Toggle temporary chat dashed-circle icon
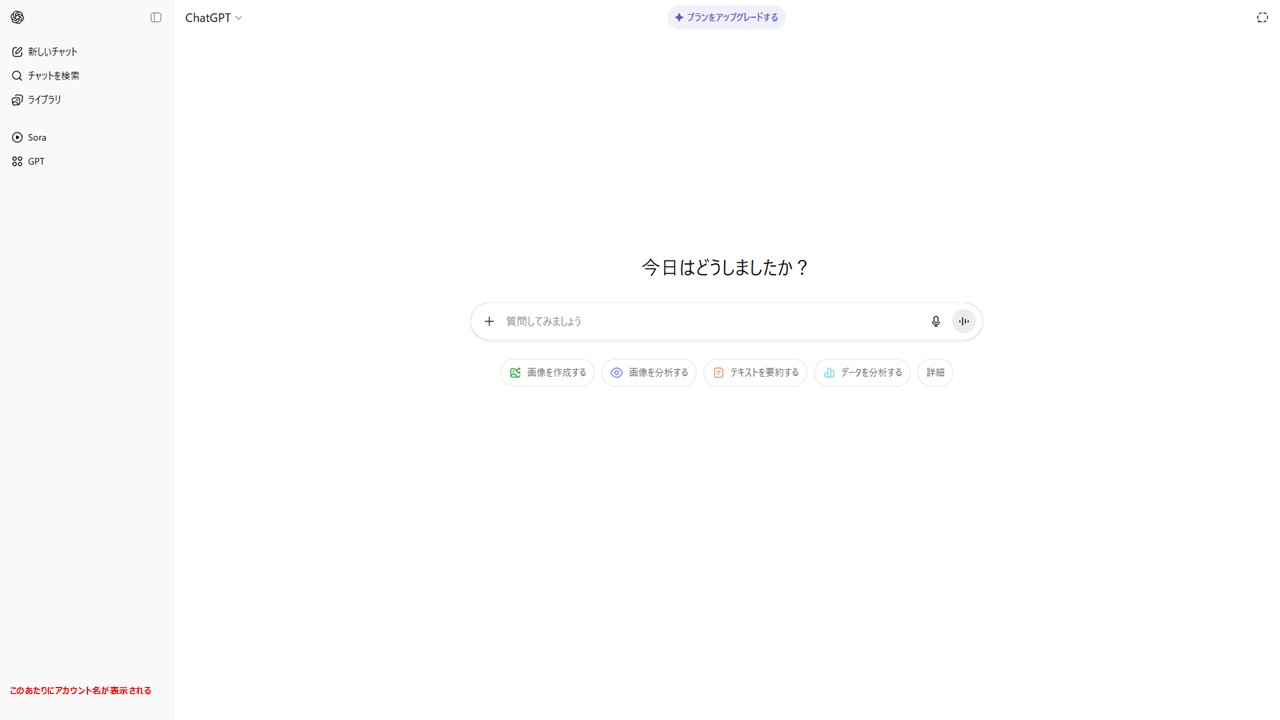 (1262, 17)
